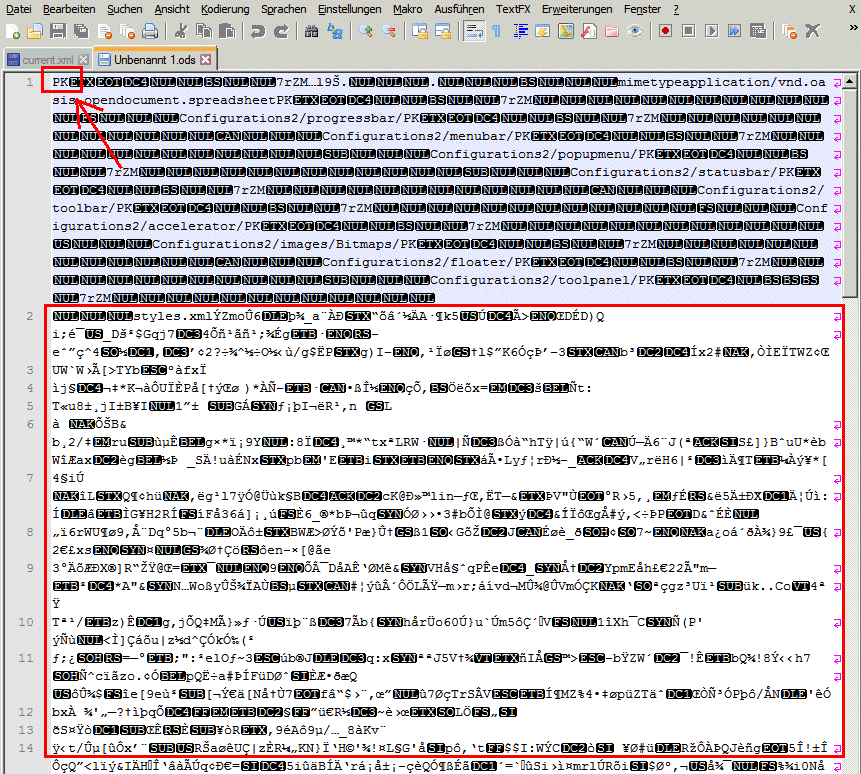Paste with the clipboard icon
861x774 pixels.
[x=226, y=31]
